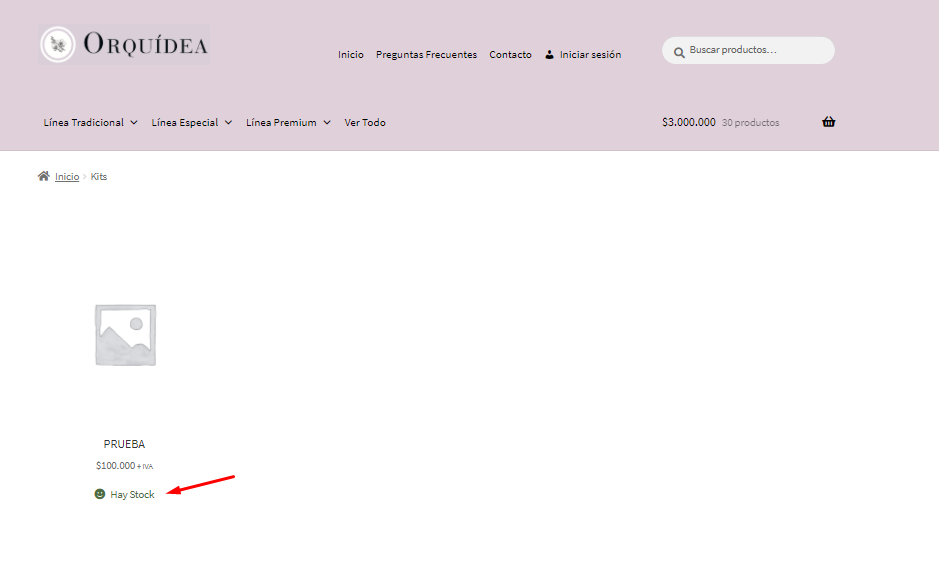Expand the Línea Especial dropdown menu
Viewport: 939px width, 581px height.
(191, 123)
